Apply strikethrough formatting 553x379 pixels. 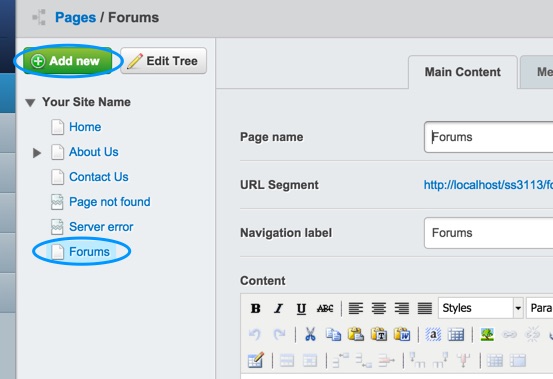[x=325, y=308]
